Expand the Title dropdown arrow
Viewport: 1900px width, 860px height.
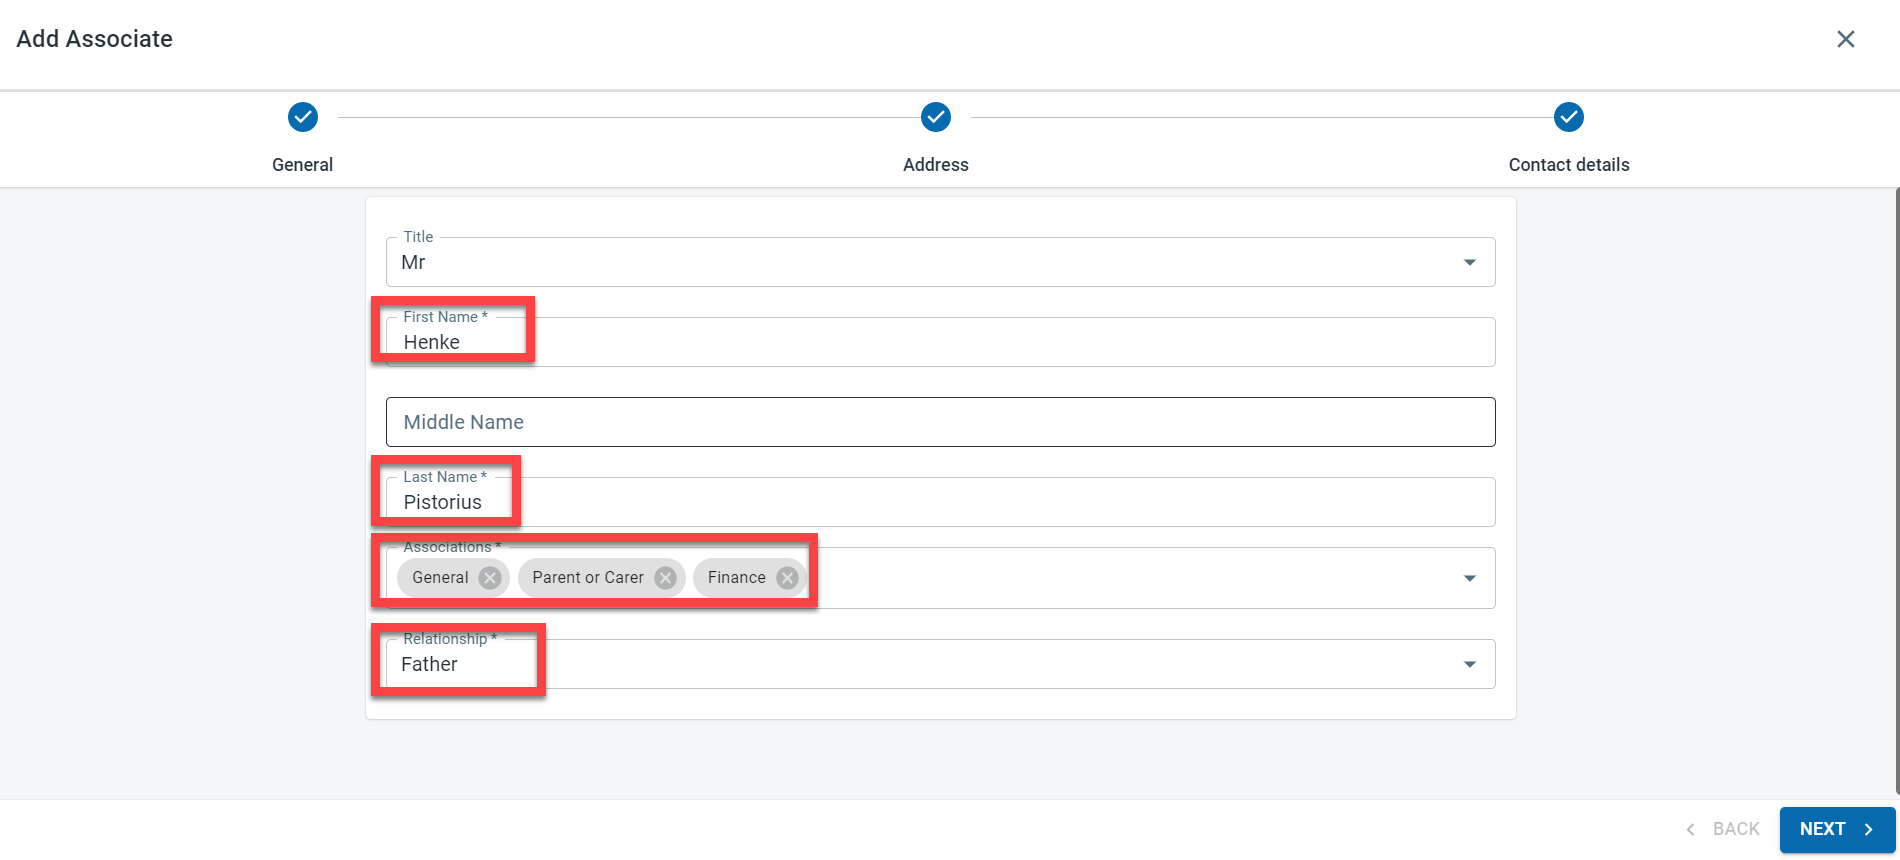pyautogui.click(x=1470, y=262)
